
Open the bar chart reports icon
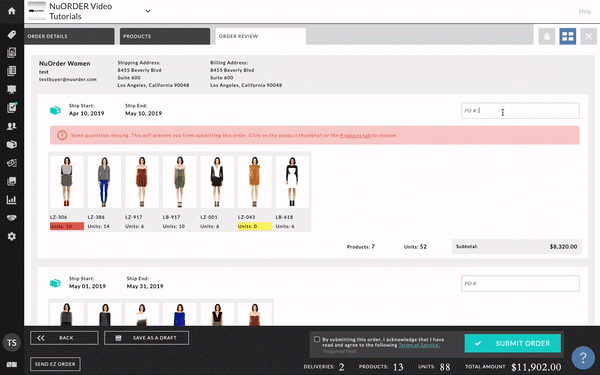[11, 199]
